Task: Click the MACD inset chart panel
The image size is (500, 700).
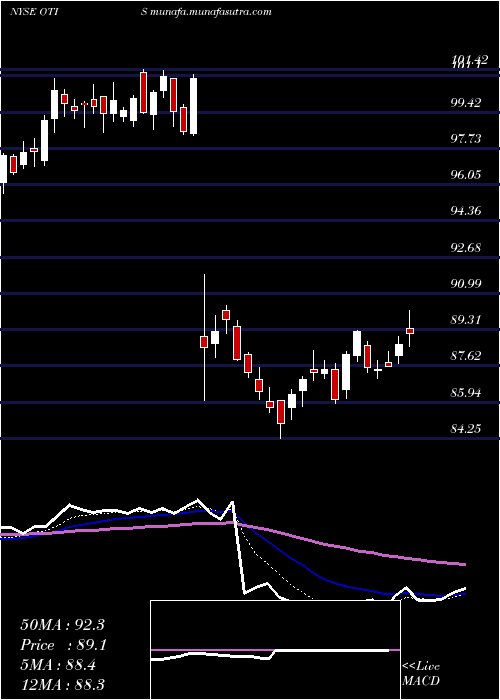Action: (x=275, y=650)
